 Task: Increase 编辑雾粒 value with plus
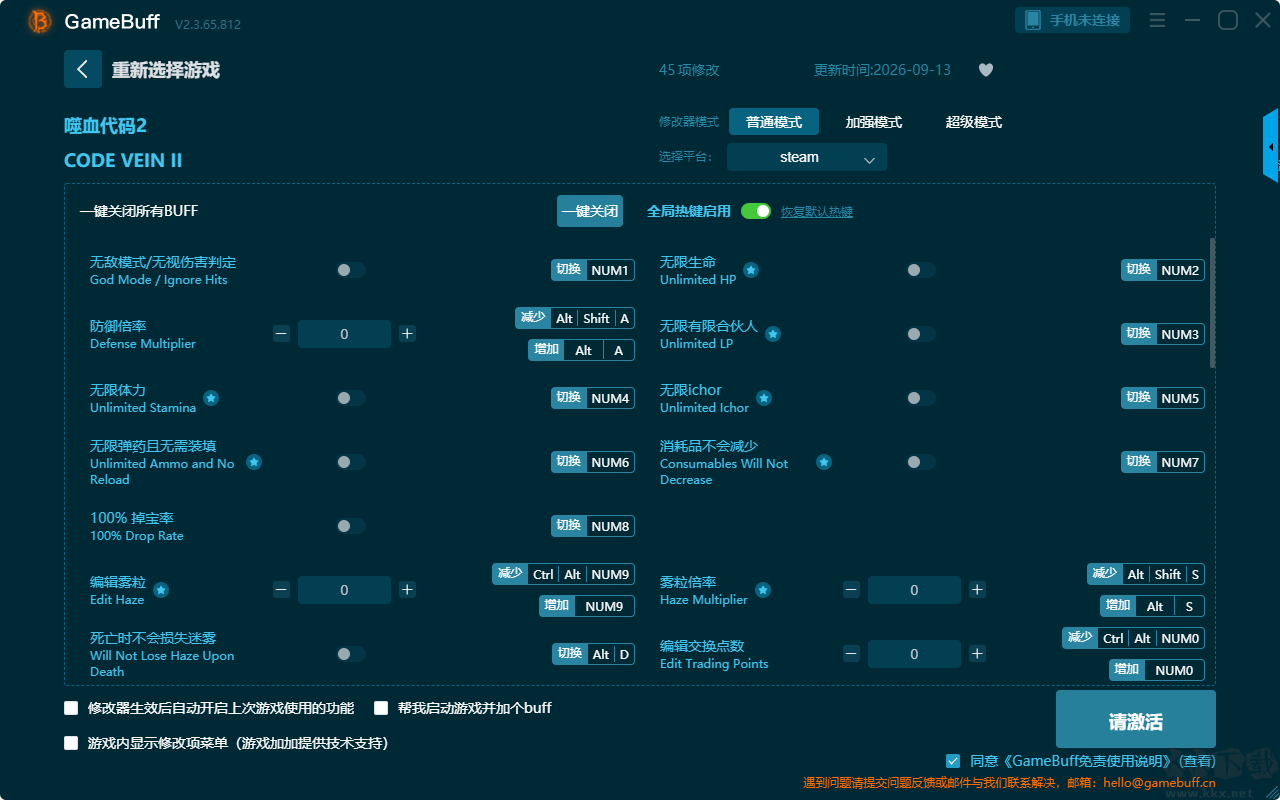(407, 590)
